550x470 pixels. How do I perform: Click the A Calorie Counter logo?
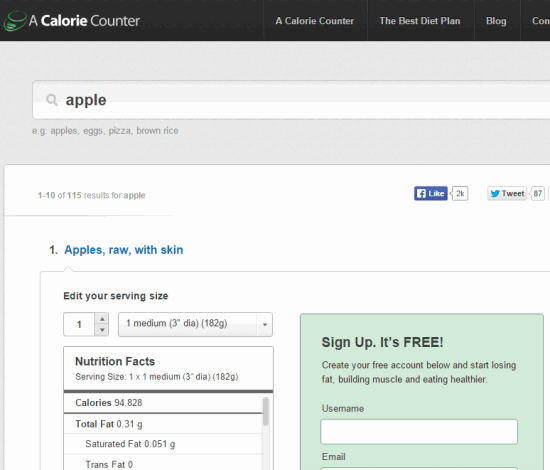coord(72,20)
